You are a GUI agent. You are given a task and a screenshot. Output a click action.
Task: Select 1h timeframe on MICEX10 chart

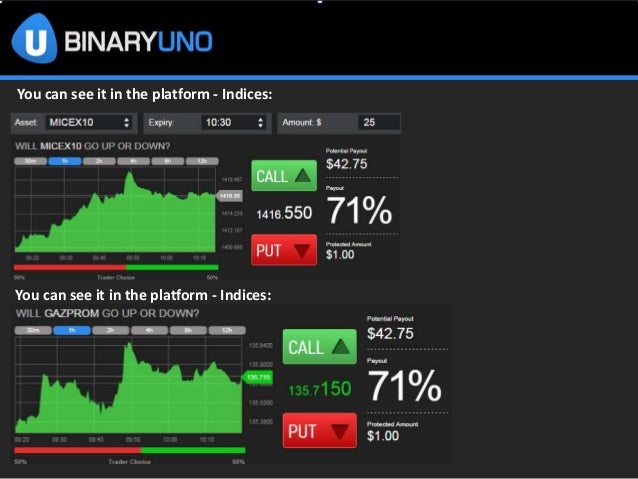[65, 161]
